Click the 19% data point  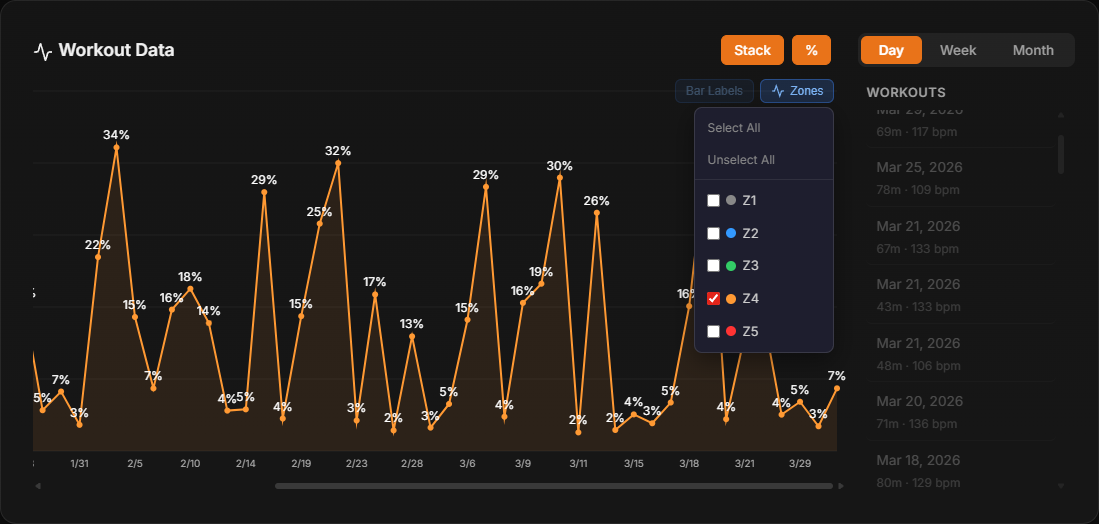(541, 284)
